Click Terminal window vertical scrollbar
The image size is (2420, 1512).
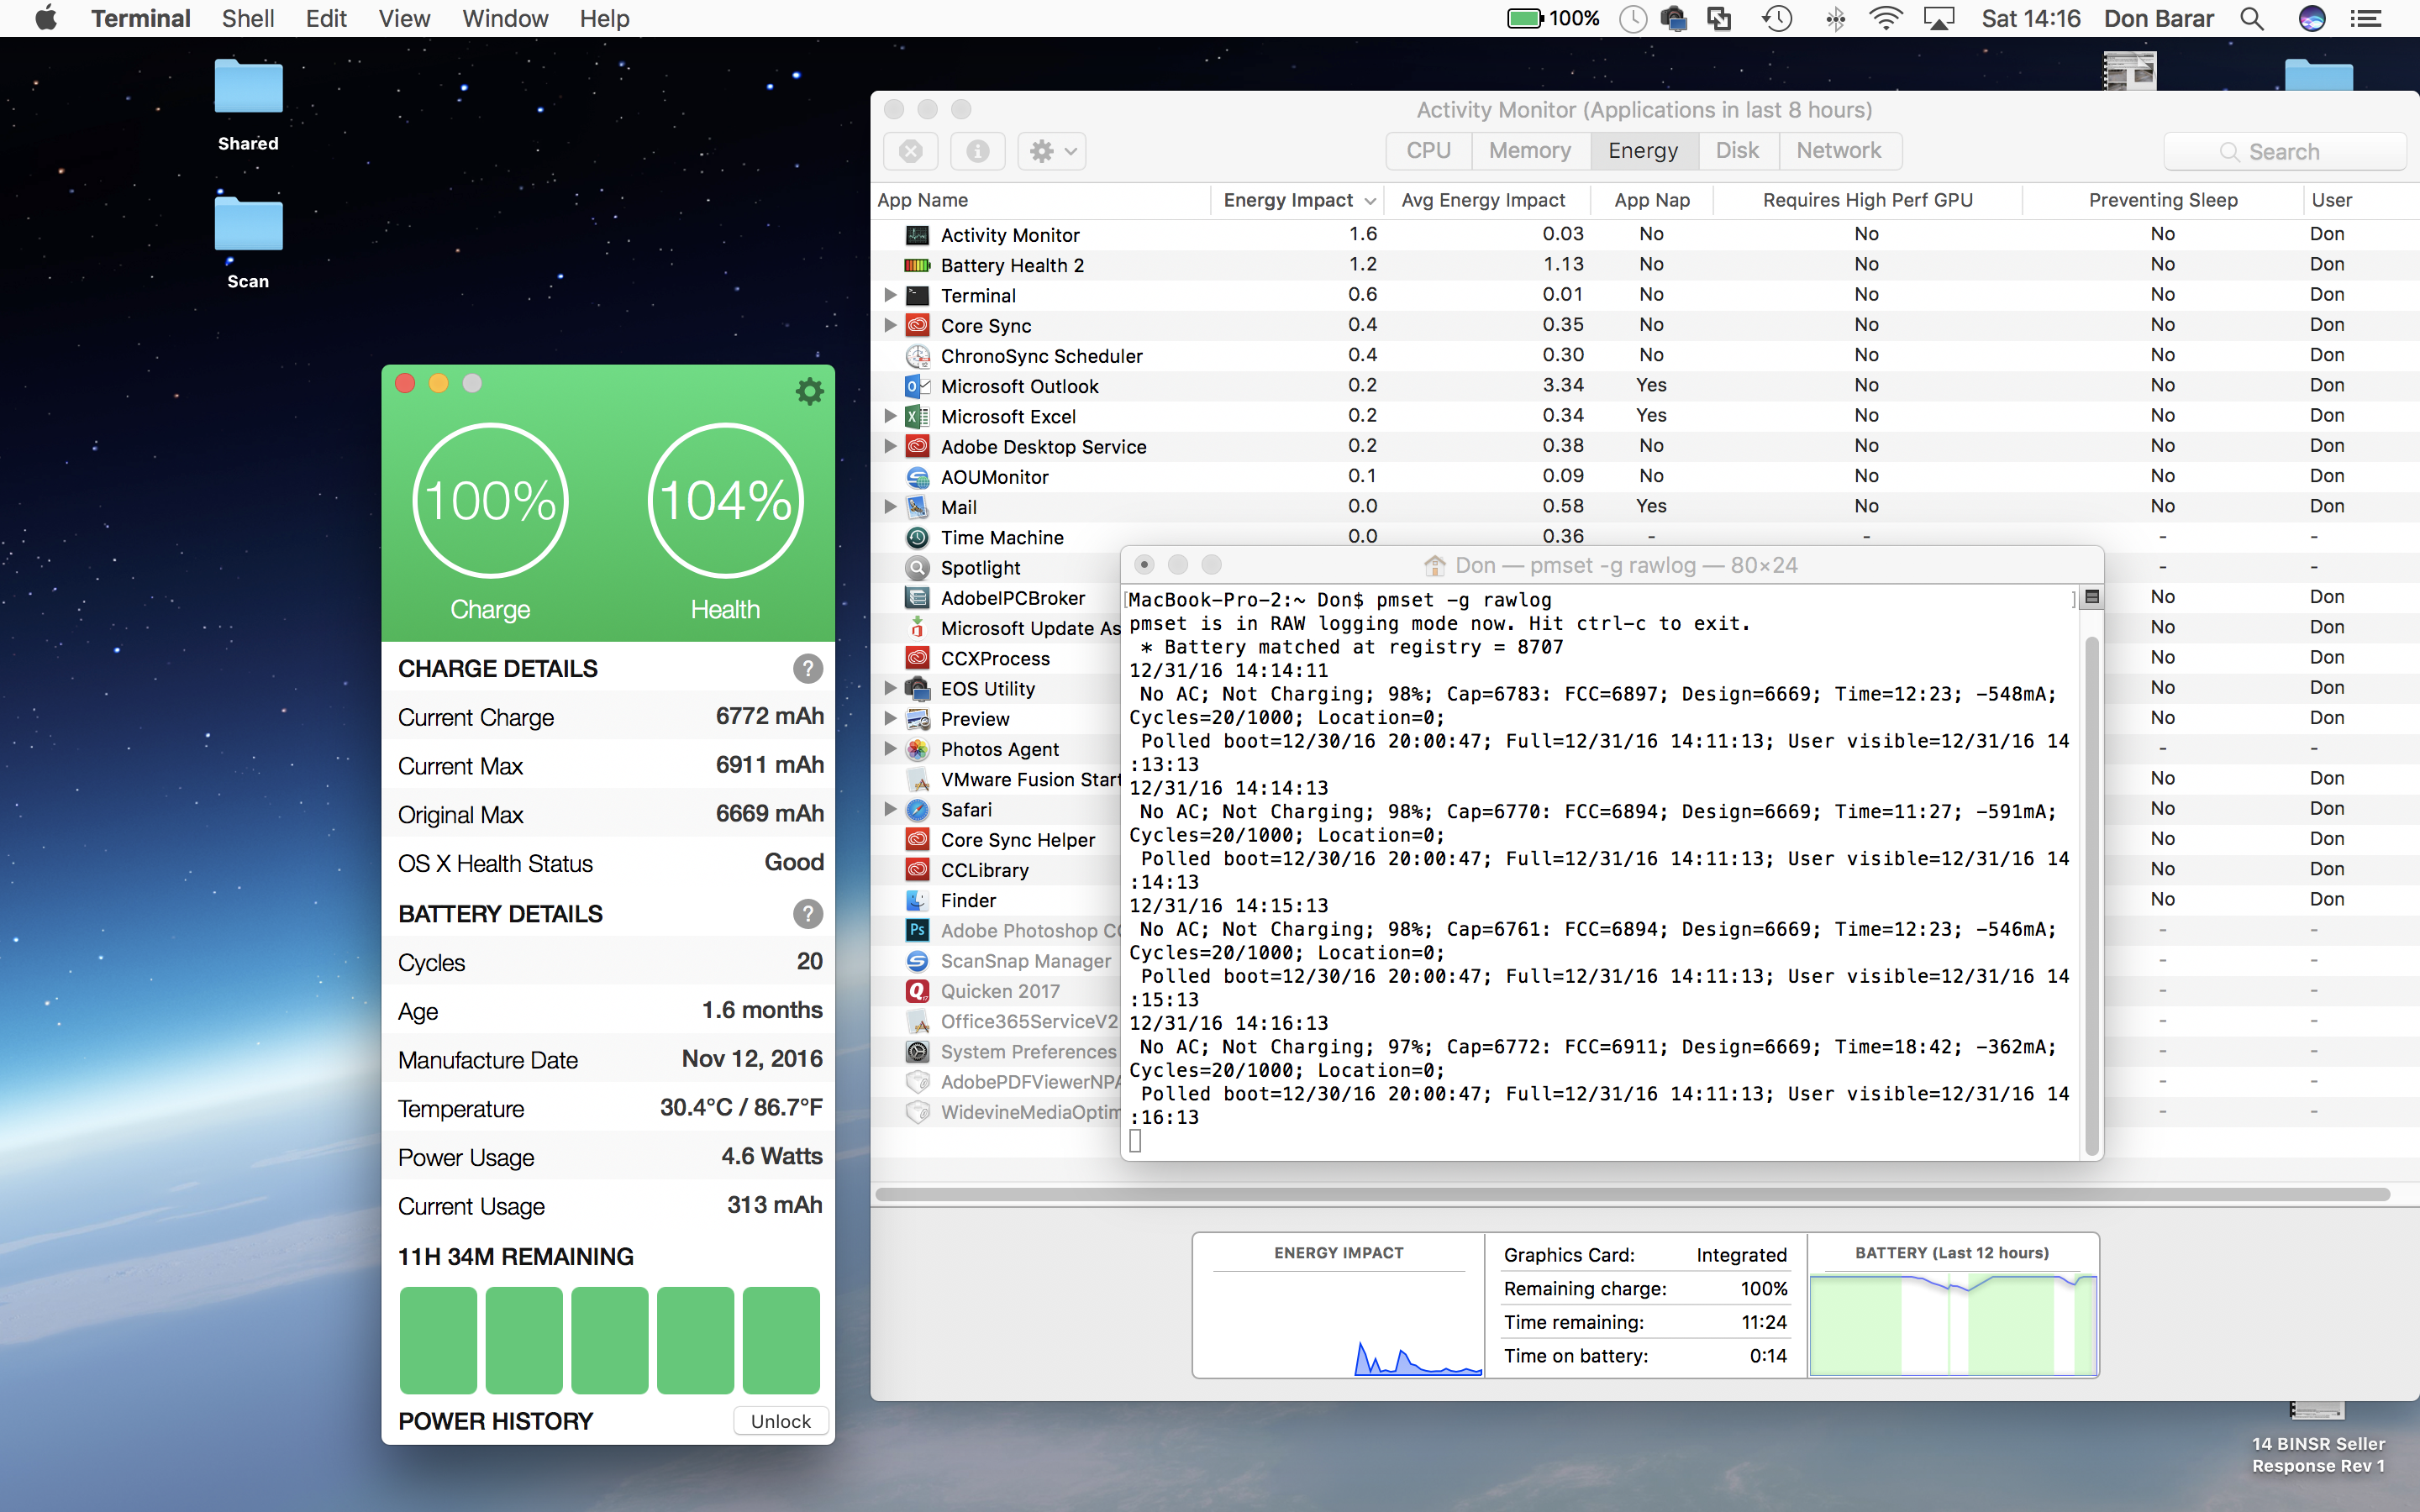coord(2091,896)
